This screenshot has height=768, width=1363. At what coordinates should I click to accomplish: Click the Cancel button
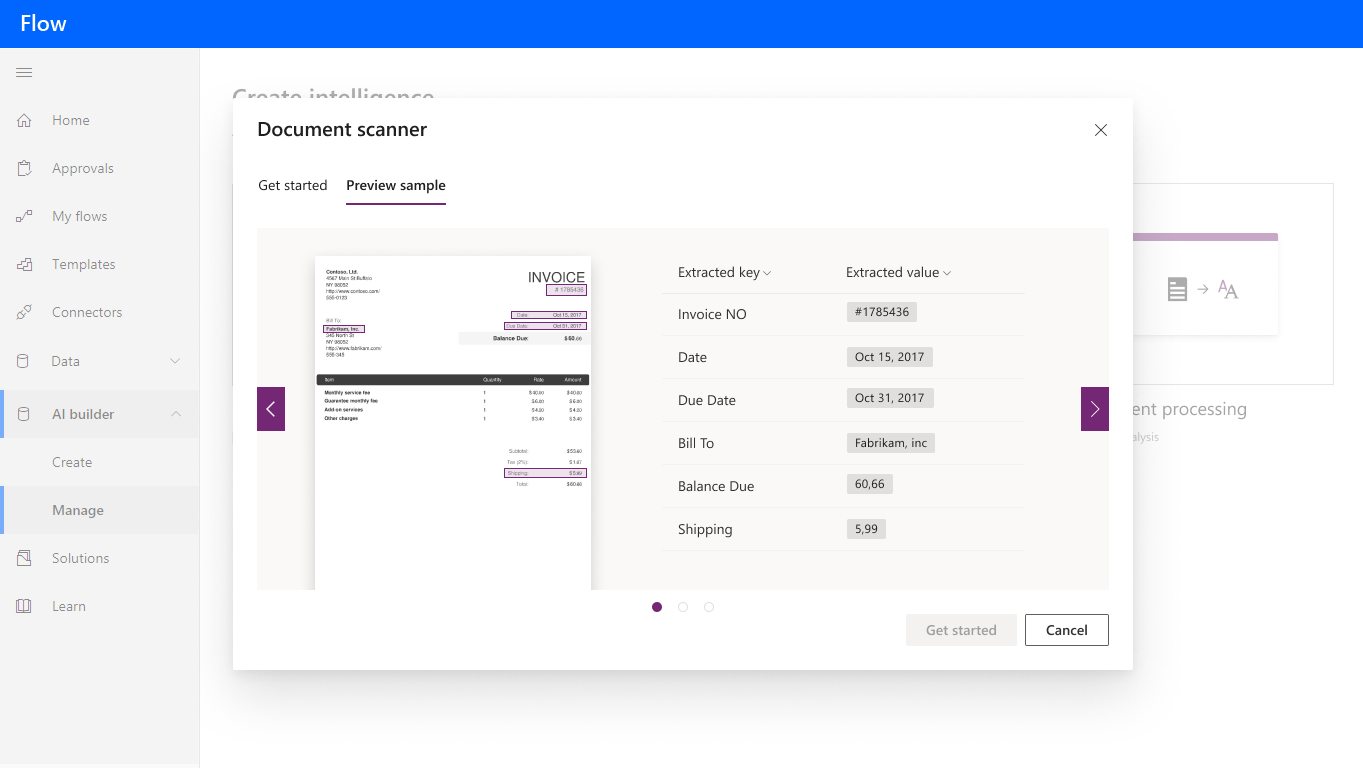click(1066, 629)
